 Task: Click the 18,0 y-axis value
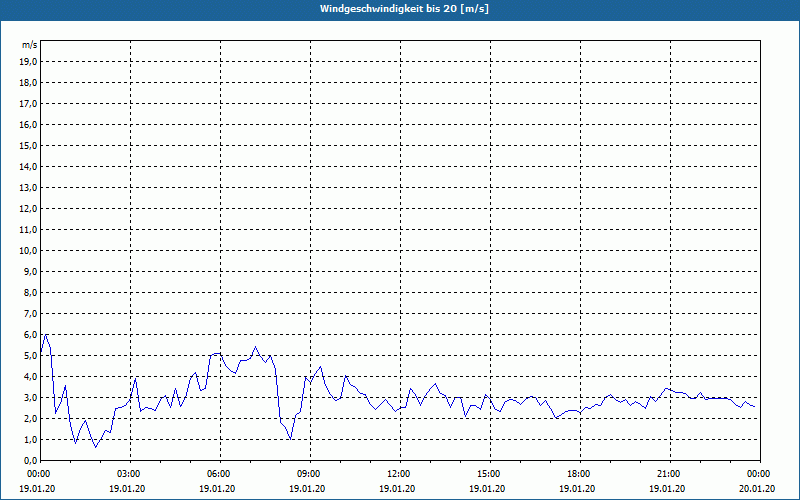(28, 83)
